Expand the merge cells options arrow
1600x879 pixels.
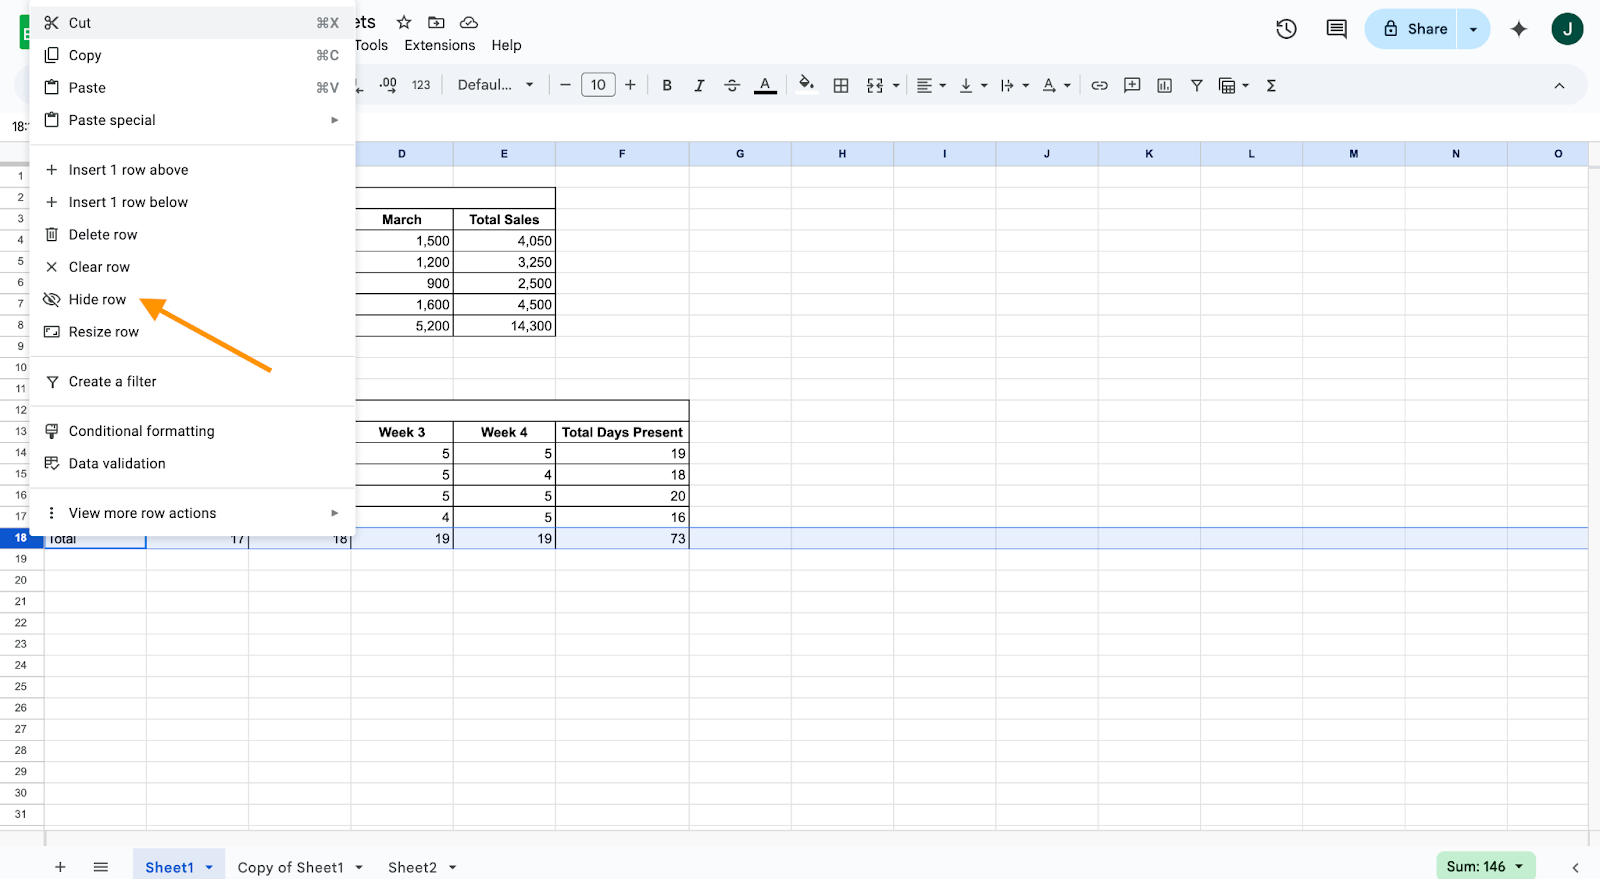pyautogui.click(x=896, y=85)
